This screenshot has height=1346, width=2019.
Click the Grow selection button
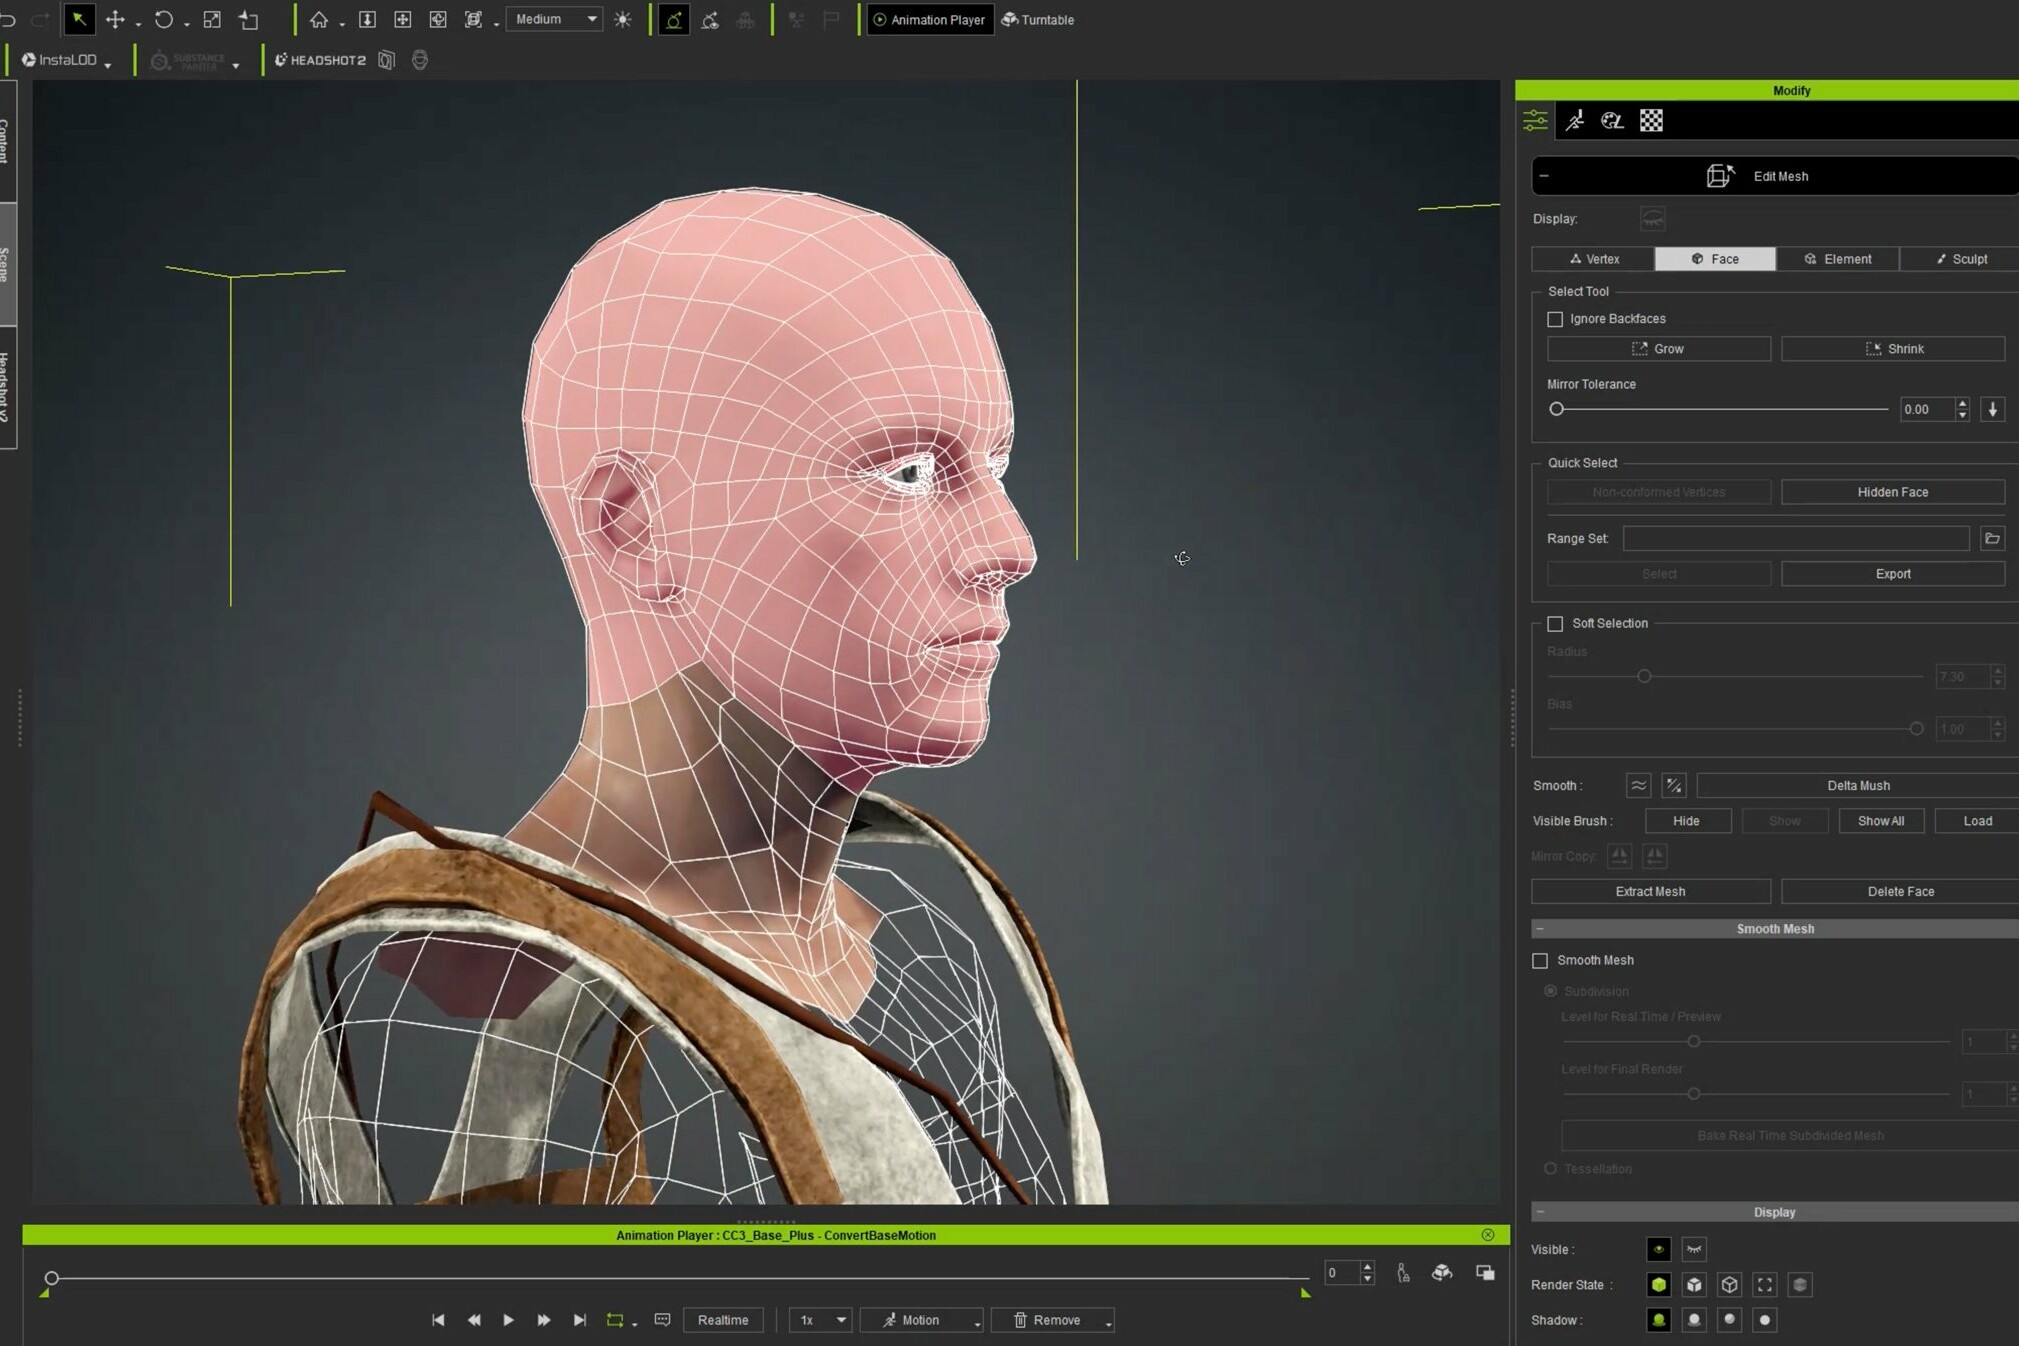click(1659, 349)
